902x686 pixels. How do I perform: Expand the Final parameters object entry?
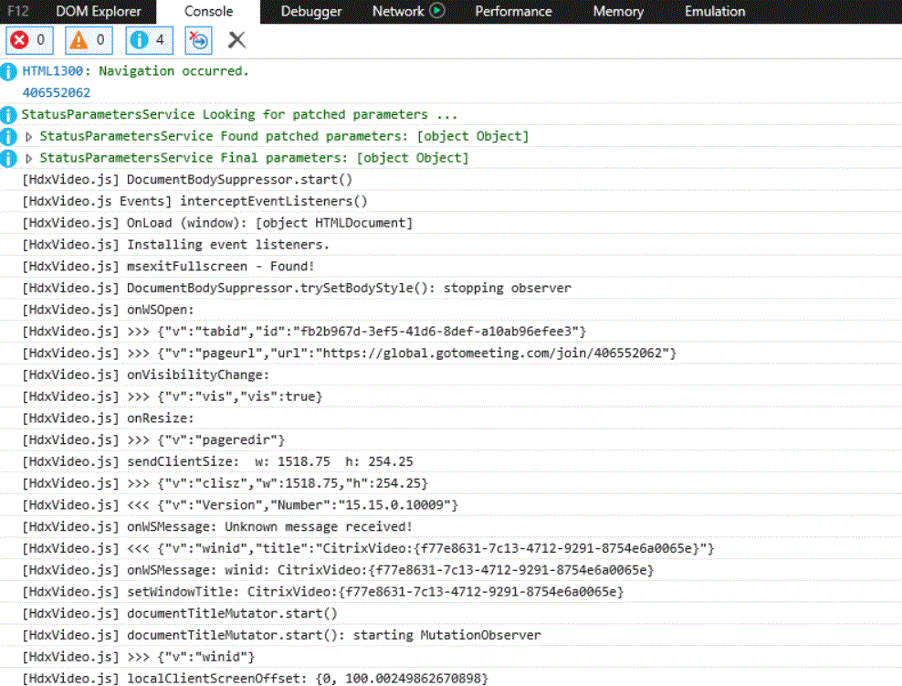pos(29,158)
